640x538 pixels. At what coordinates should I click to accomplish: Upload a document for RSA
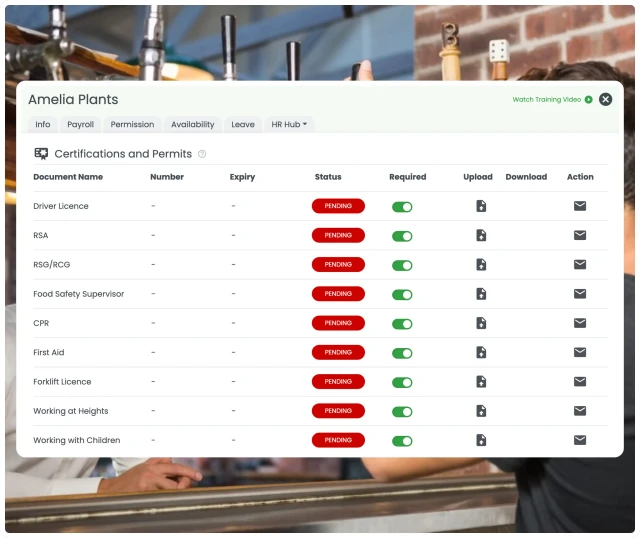[481, 236]
